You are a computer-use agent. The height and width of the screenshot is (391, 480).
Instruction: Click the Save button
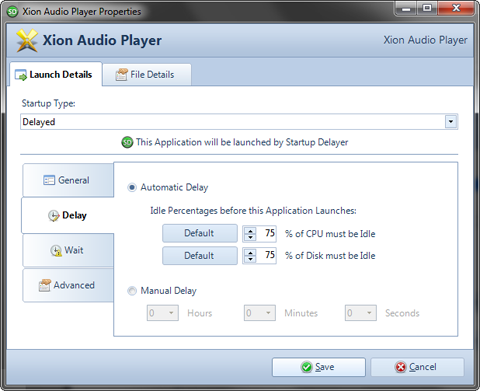tap(319, 367)
